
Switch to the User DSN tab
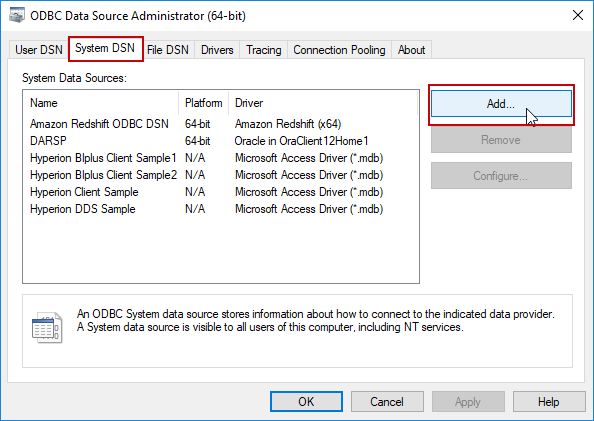(39, 50)
